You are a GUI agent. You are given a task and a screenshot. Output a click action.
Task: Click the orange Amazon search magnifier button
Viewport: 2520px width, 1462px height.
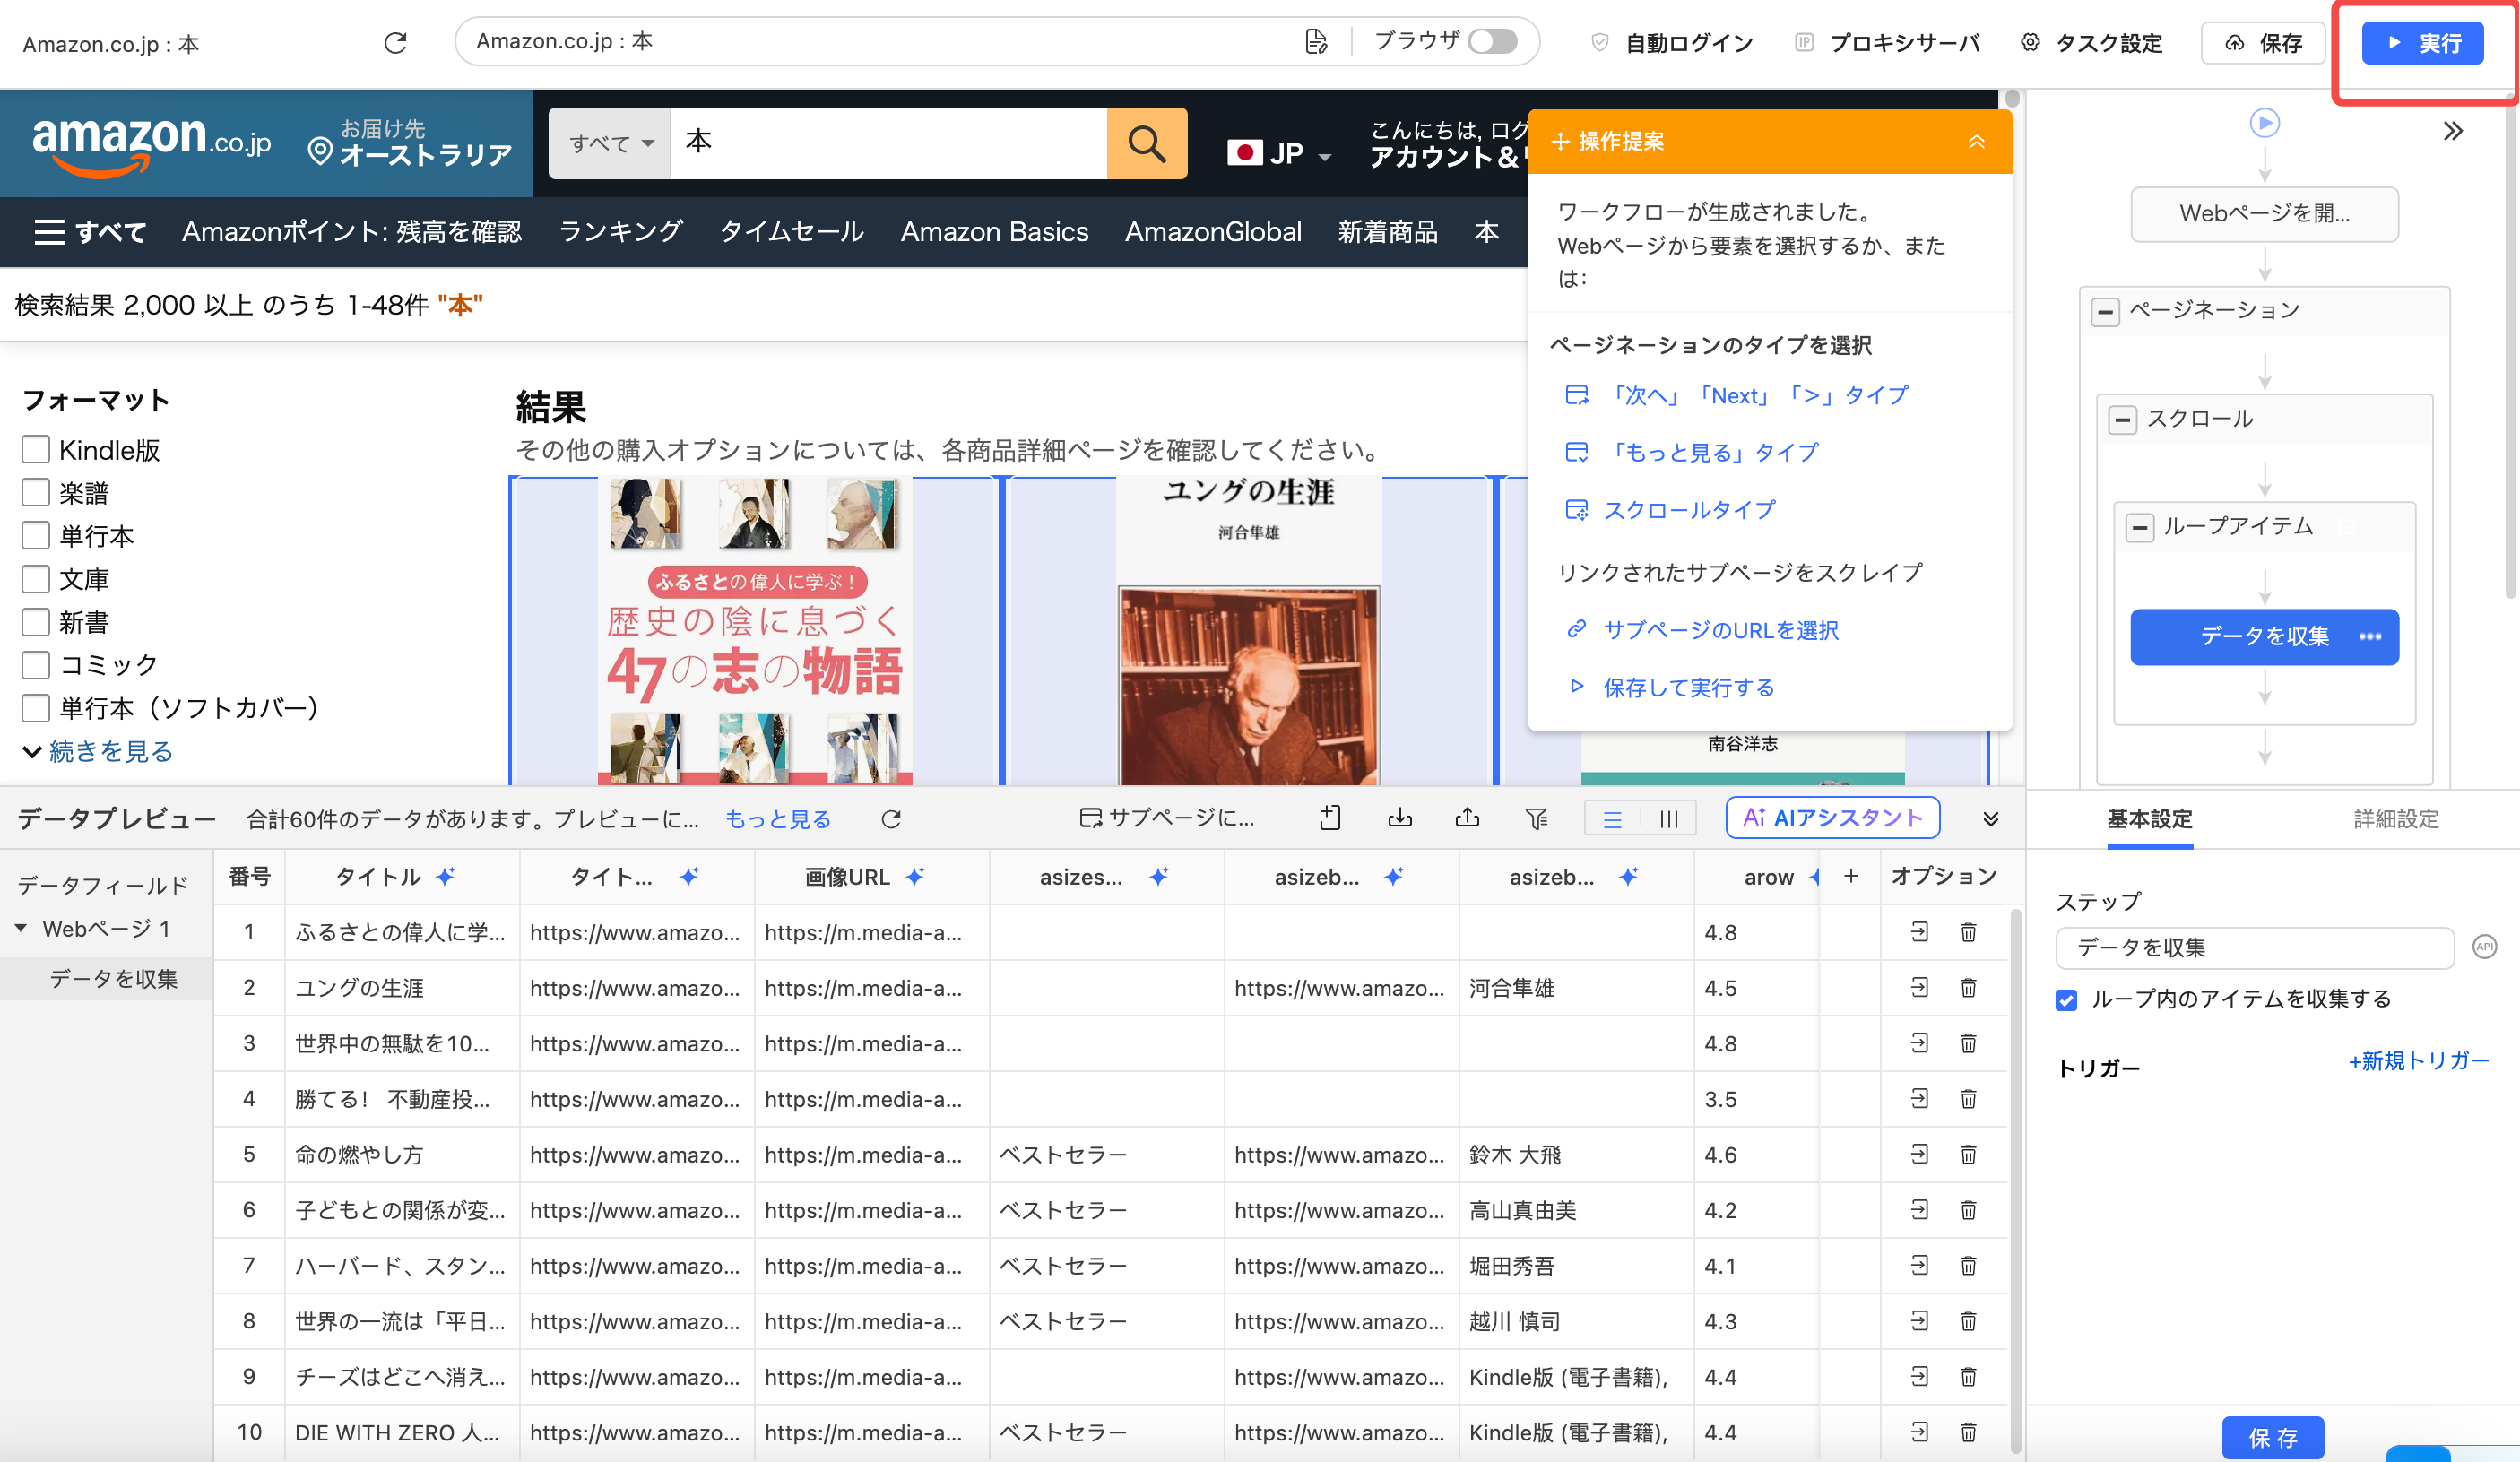click(x=1146, y=143)
